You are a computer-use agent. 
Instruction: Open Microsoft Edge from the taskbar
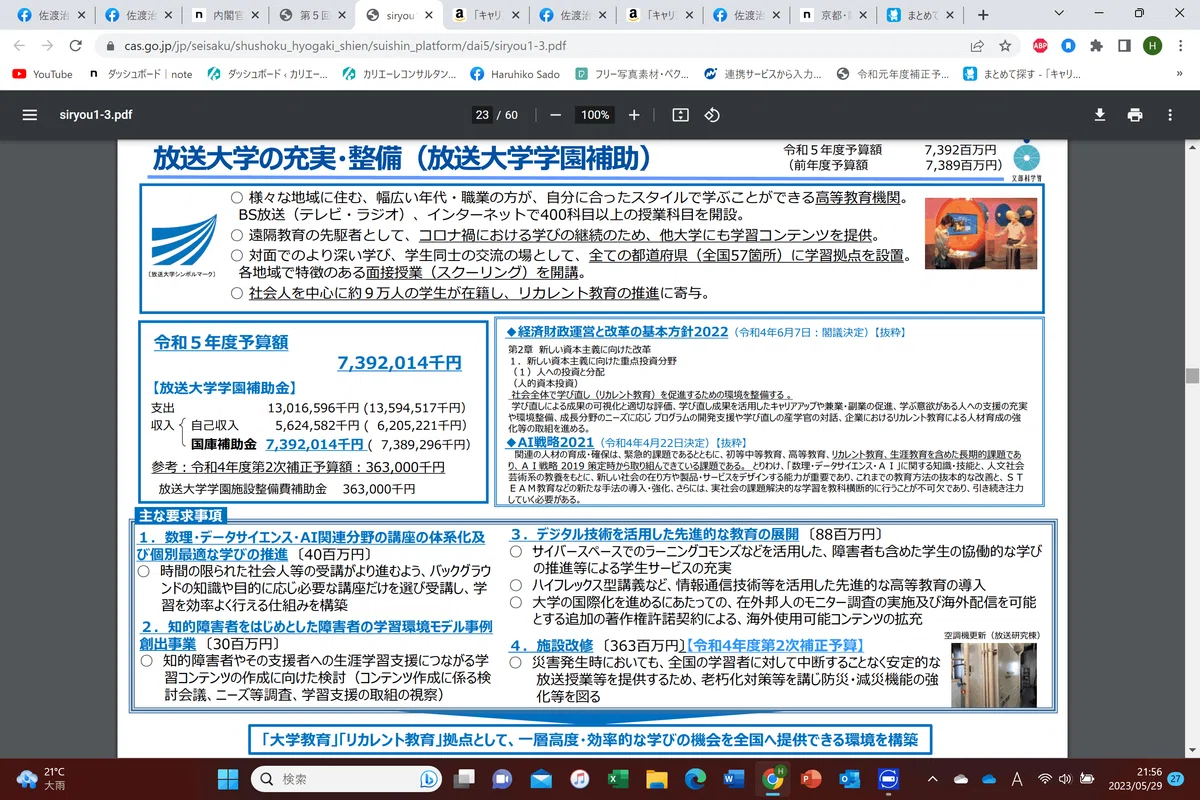tap(695, 779)
